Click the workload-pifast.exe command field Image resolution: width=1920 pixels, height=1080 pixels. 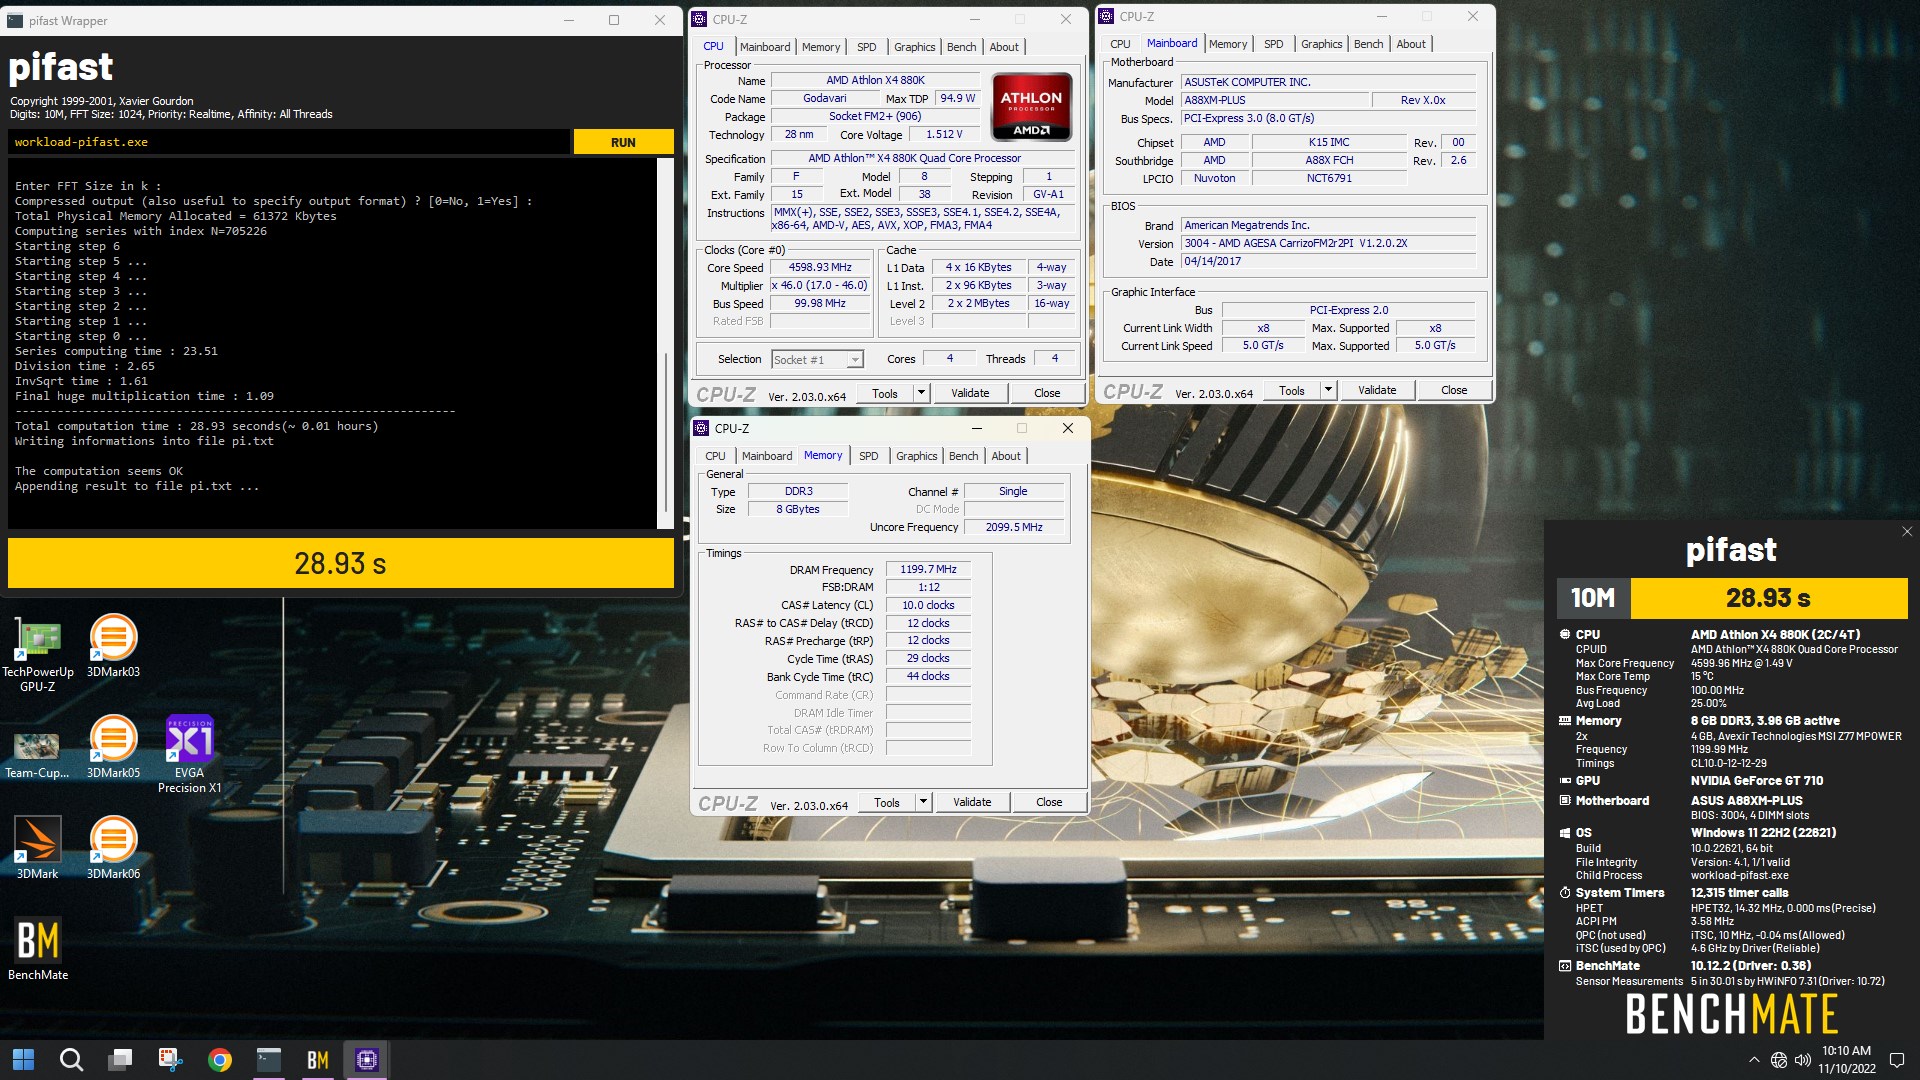[x=288, y=142]
